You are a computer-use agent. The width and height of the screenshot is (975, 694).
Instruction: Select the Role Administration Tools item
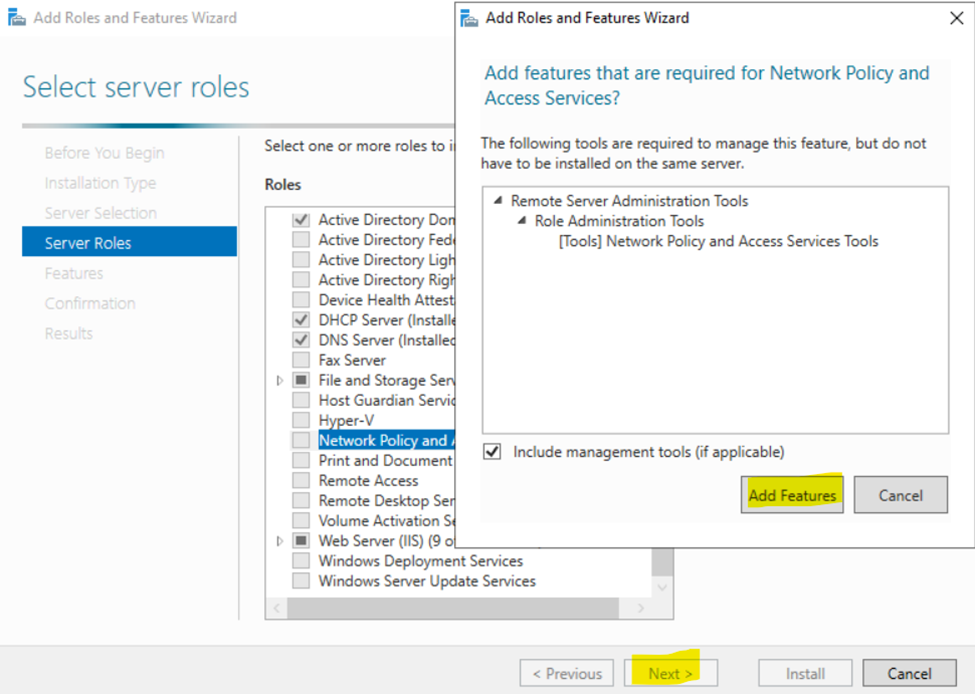619,220
